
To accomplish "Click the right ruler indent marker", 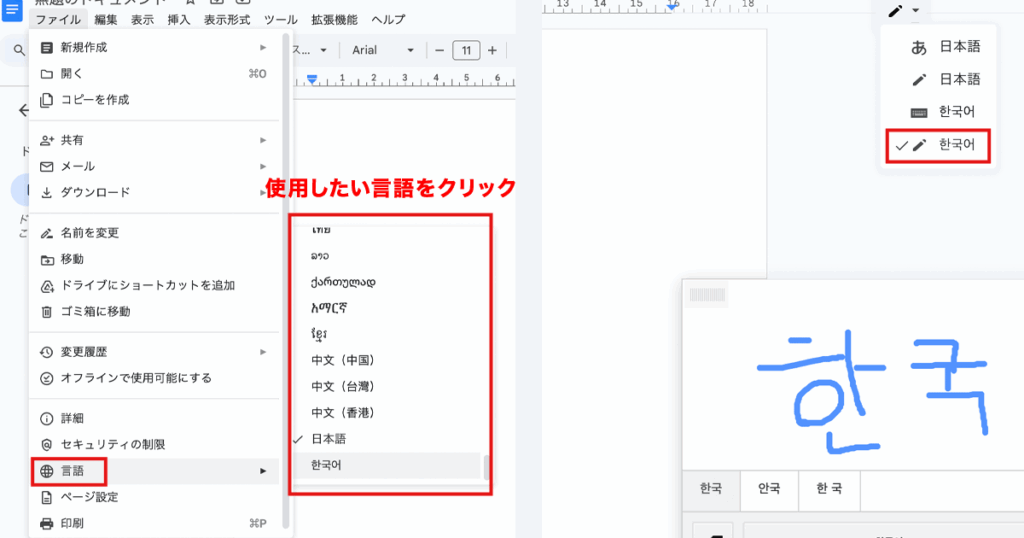I will click(x=672, y=6).
